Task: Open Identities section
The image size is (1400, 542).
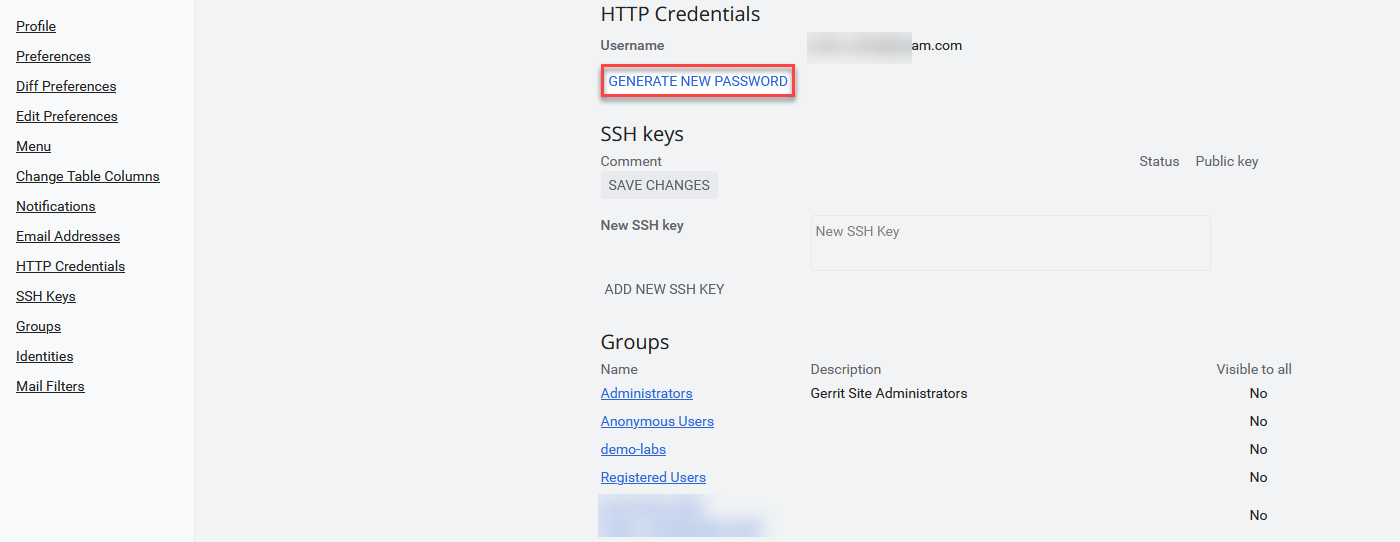Action: 45,356
